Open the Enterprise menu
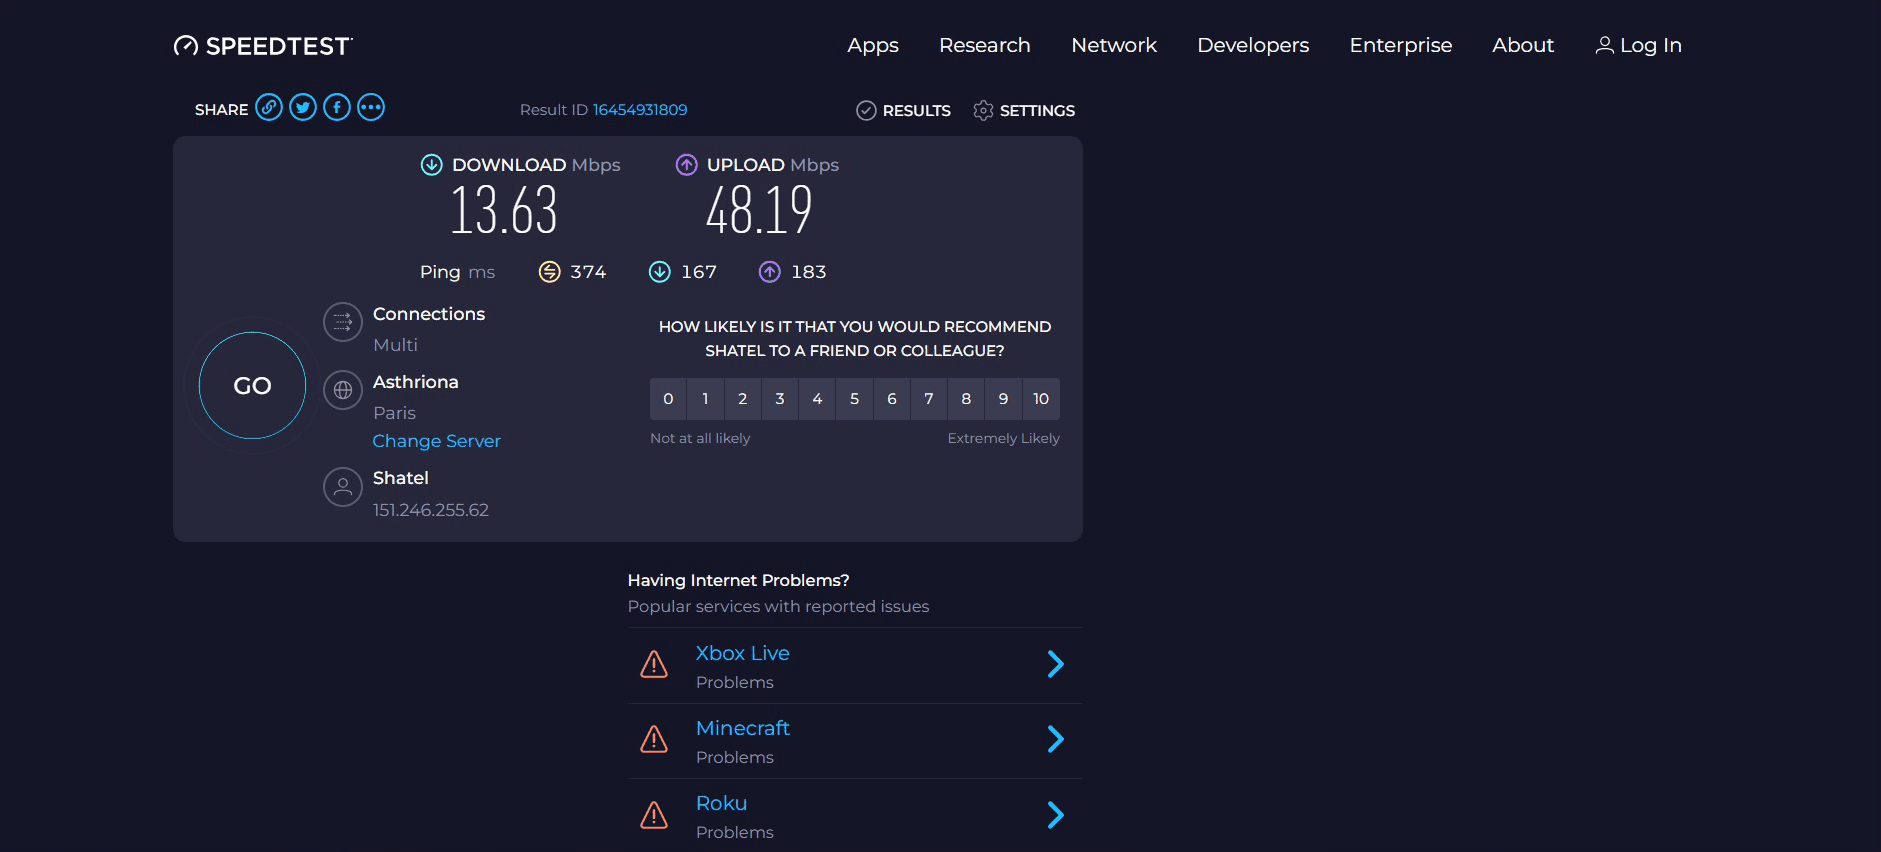This screenshot has height=852, width=1881. pyautogui.click(x=1401, y=45)
